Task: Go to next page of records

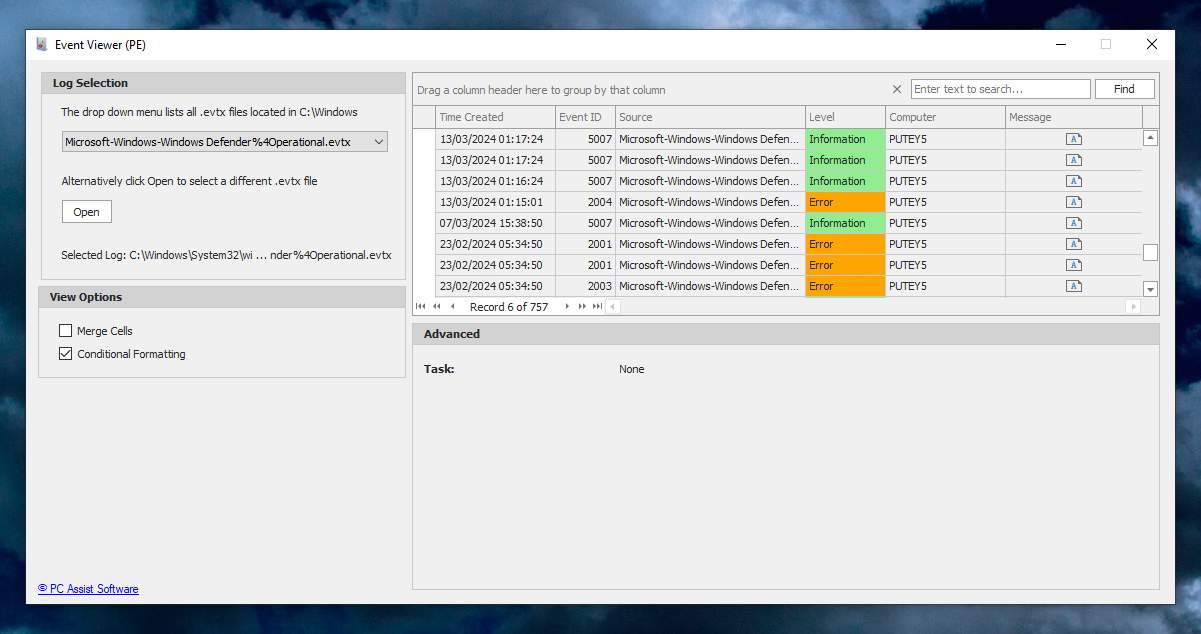Action: tap(582, 307)
